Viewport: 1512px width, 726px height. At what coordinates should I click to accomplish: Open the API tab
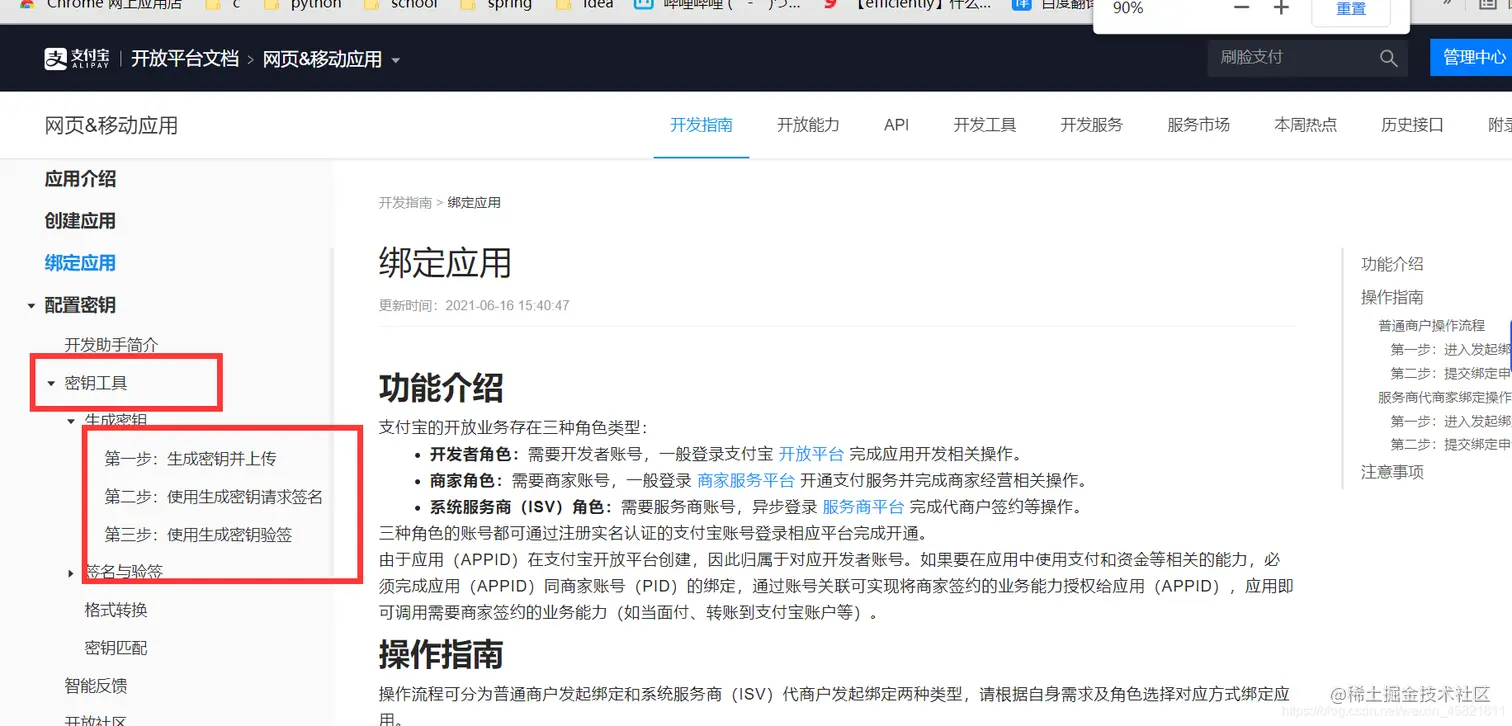pyautogui.click(x=896, y=125)
